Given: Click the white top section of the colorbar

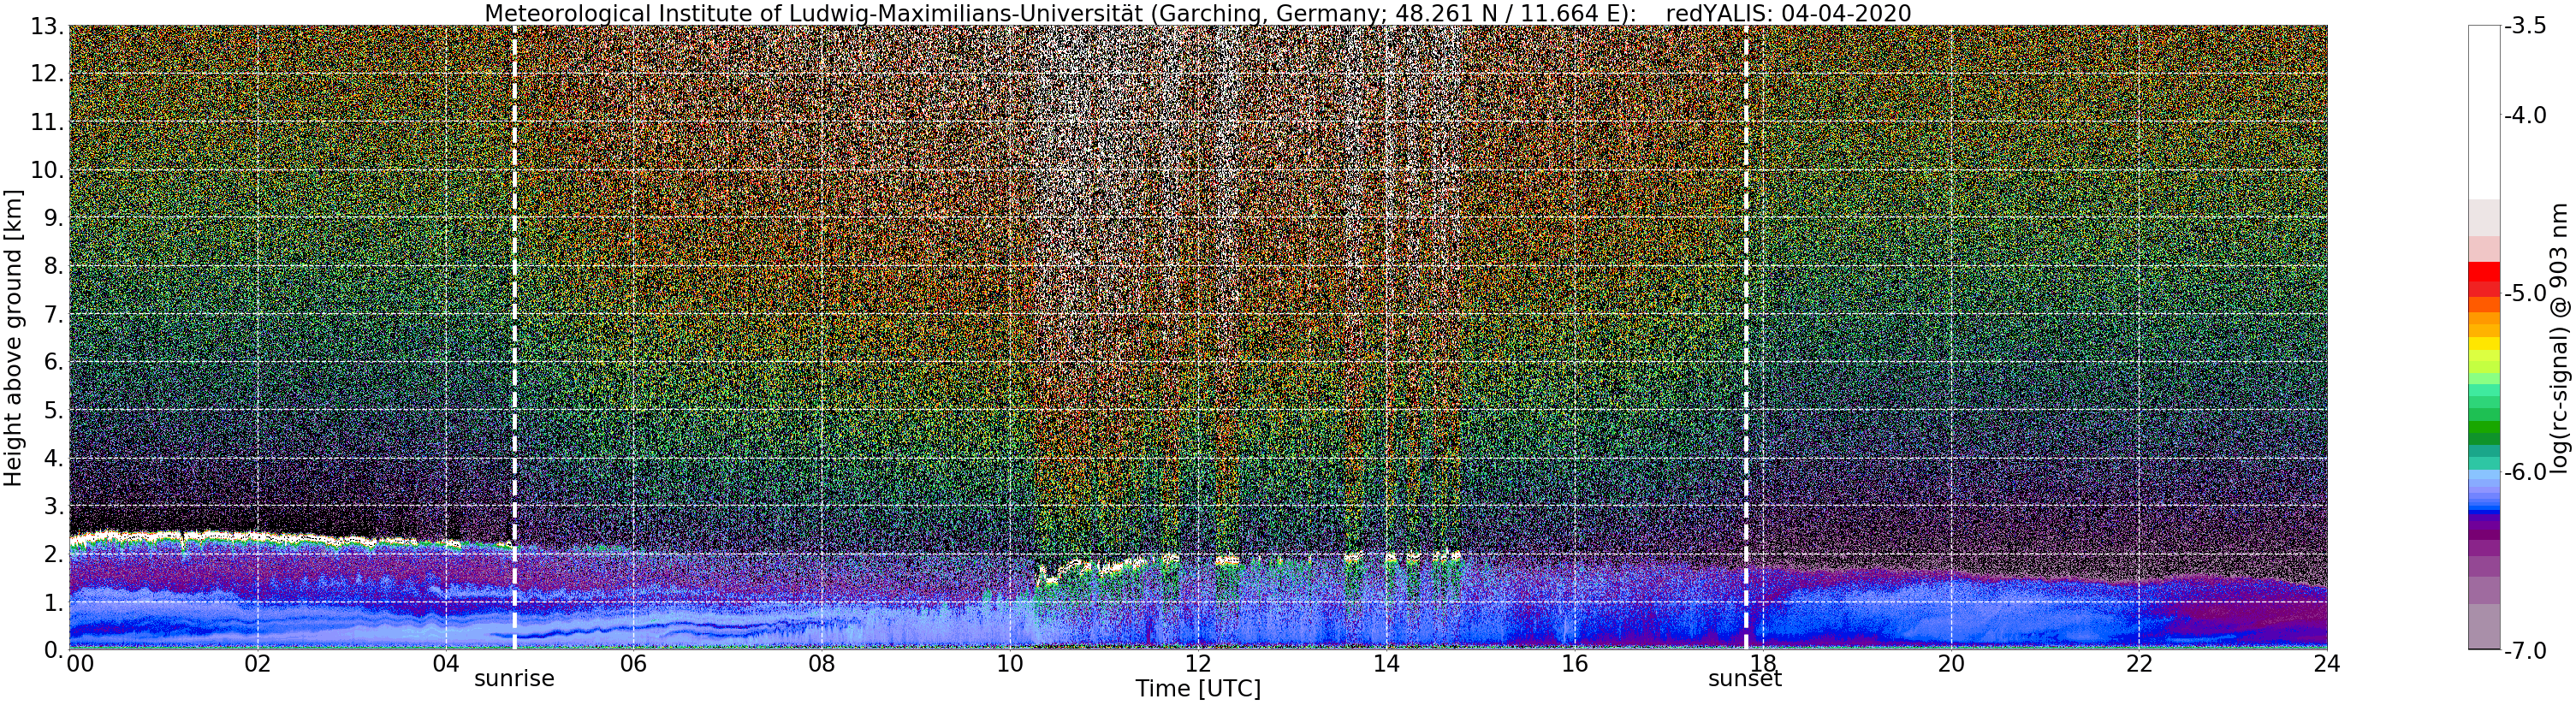Looking at the screenshot, I should (2484, 112).
